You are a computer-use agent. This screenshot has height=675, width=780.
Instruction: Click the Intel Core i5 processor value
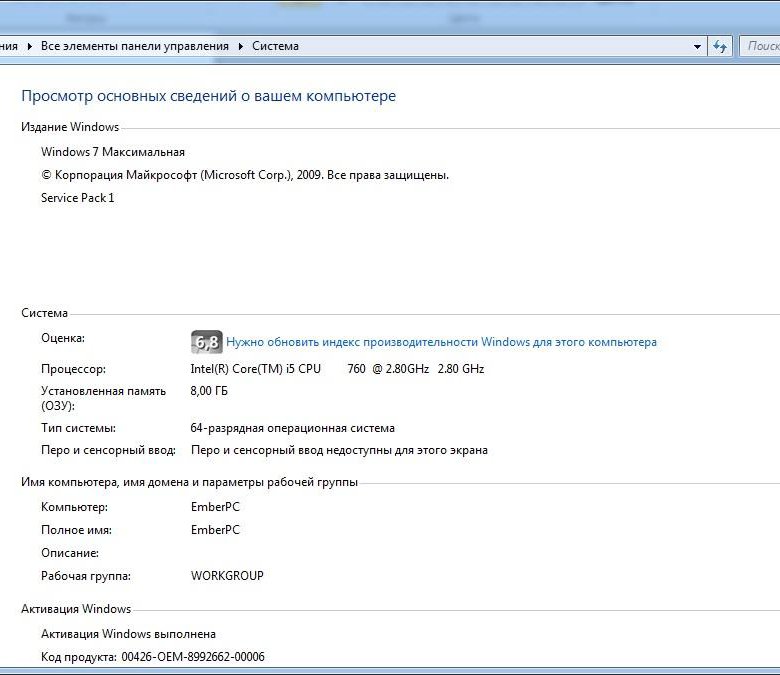(x=337, y=369)
